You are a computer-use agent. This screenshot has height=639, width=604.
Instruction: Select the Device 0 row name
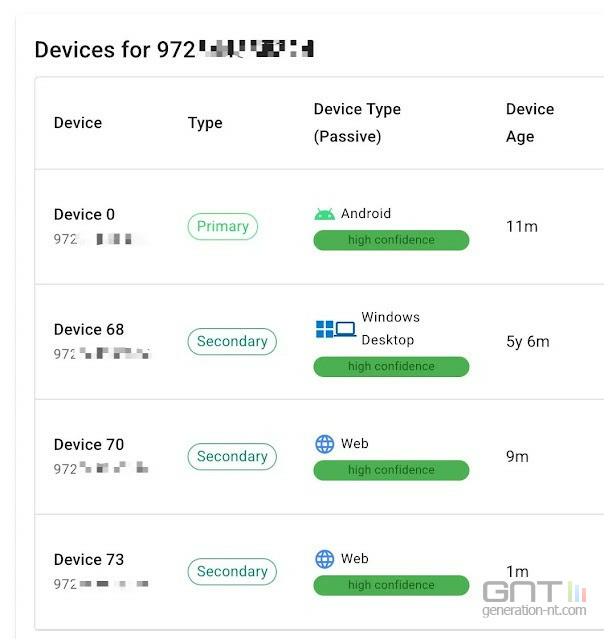coord(84,214)
